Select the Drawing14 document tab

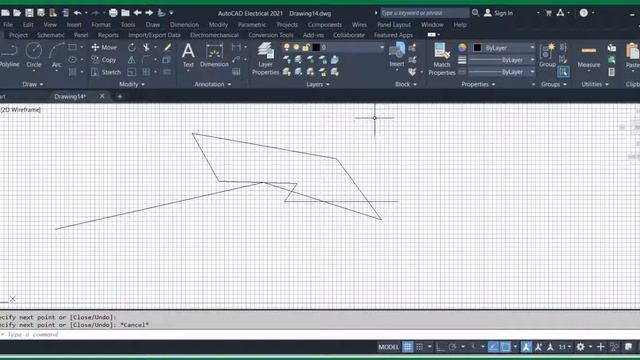click(70, 96)
